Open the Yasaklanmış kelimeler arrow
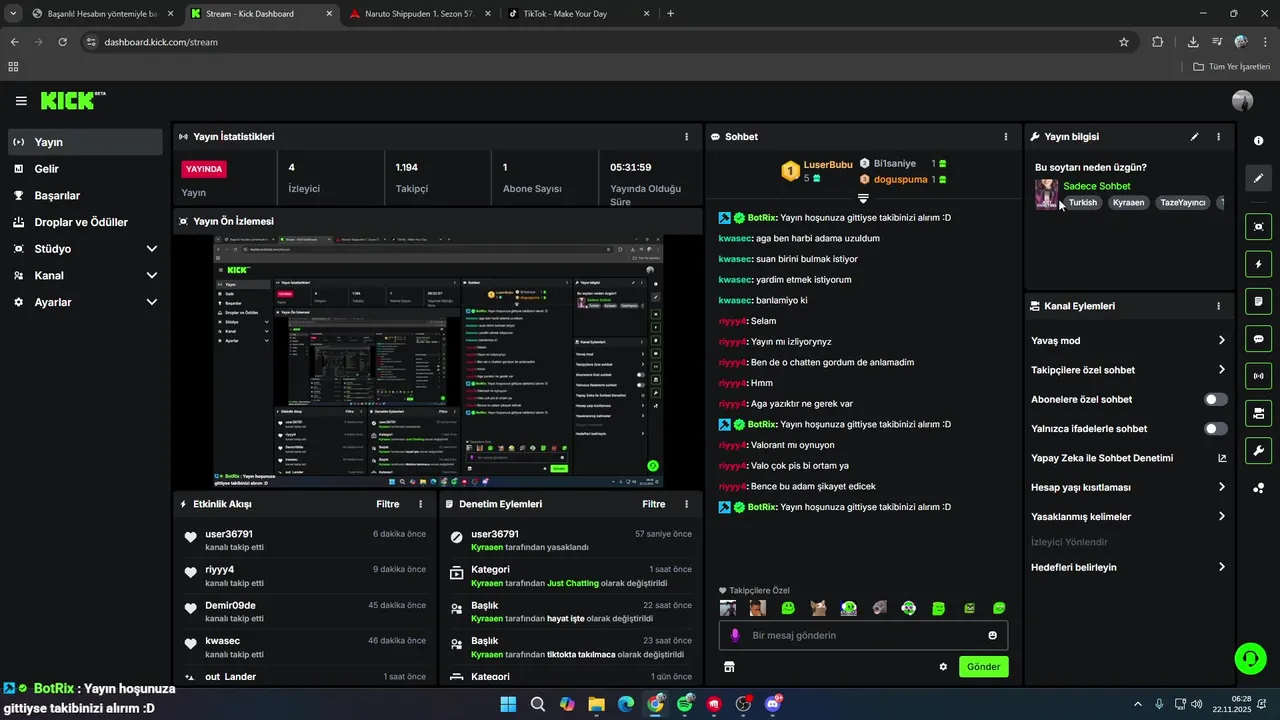 [x=1222, y=517]
